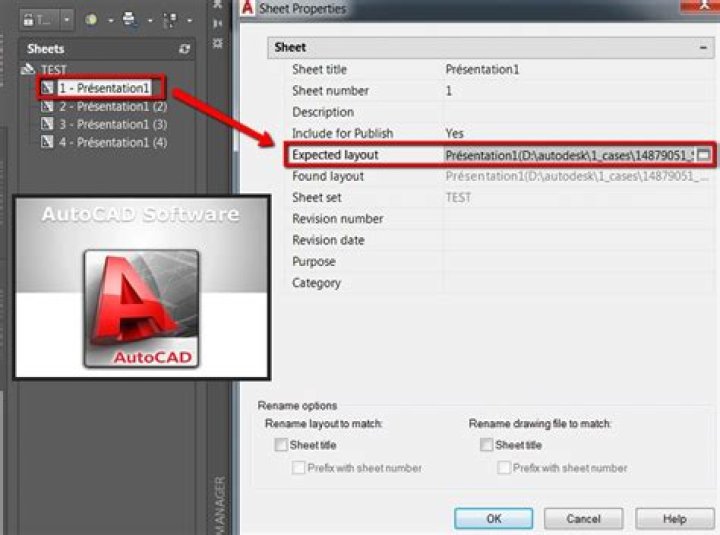Image resolution: width=720 pixels, height=535 pixels.
Task: Click the Sheet section header
Action: (490, 47)
